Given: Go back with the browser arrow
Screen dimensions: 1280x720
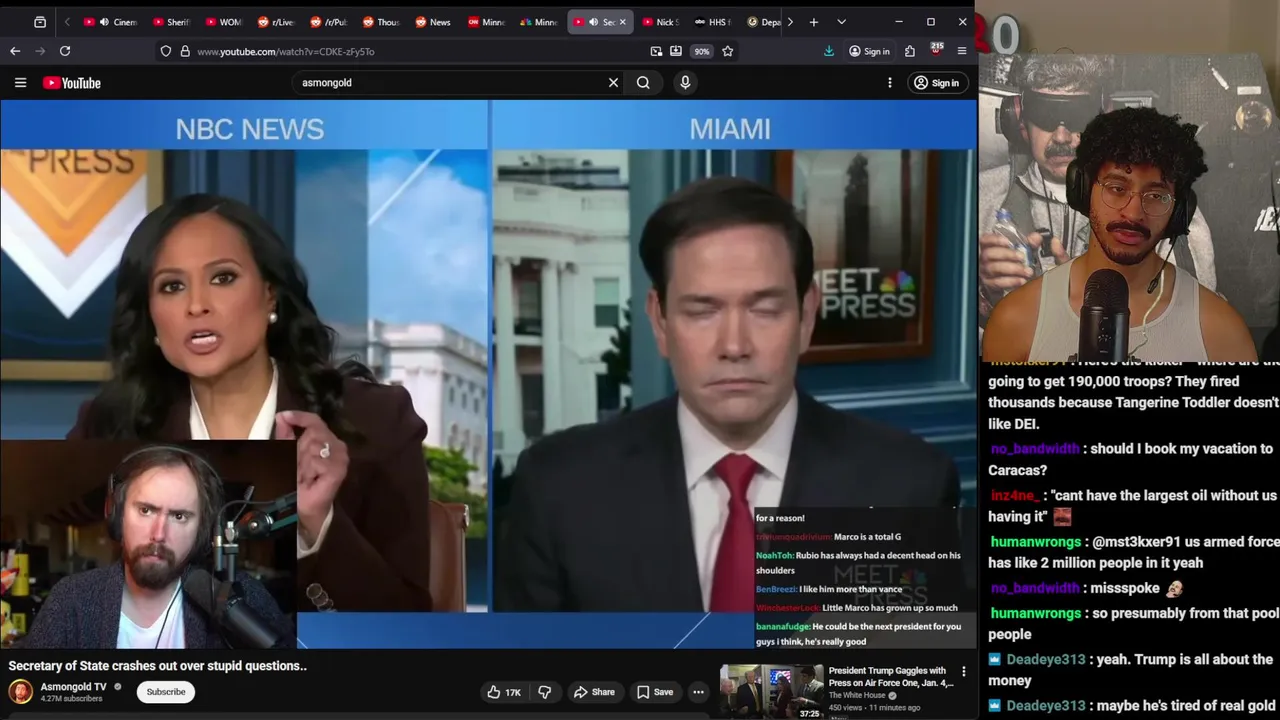Looking at the screenshot, I should 15,51.
